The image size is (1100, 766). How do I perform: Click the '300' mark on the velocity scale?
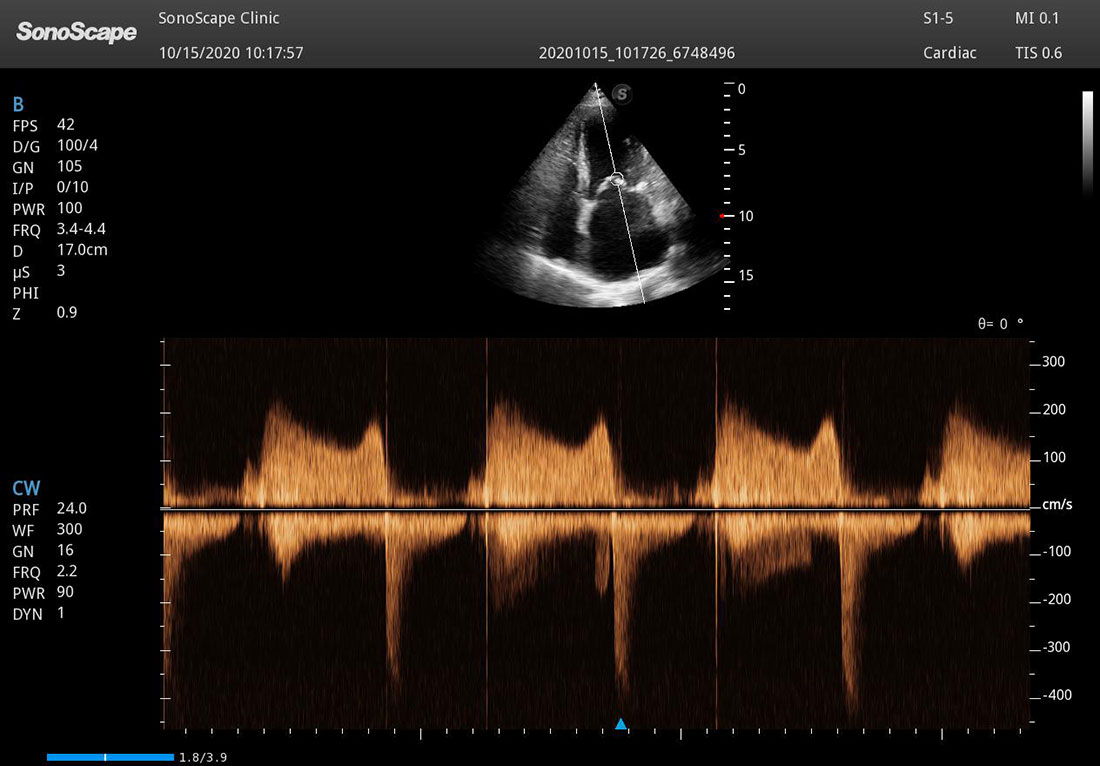1054,362
